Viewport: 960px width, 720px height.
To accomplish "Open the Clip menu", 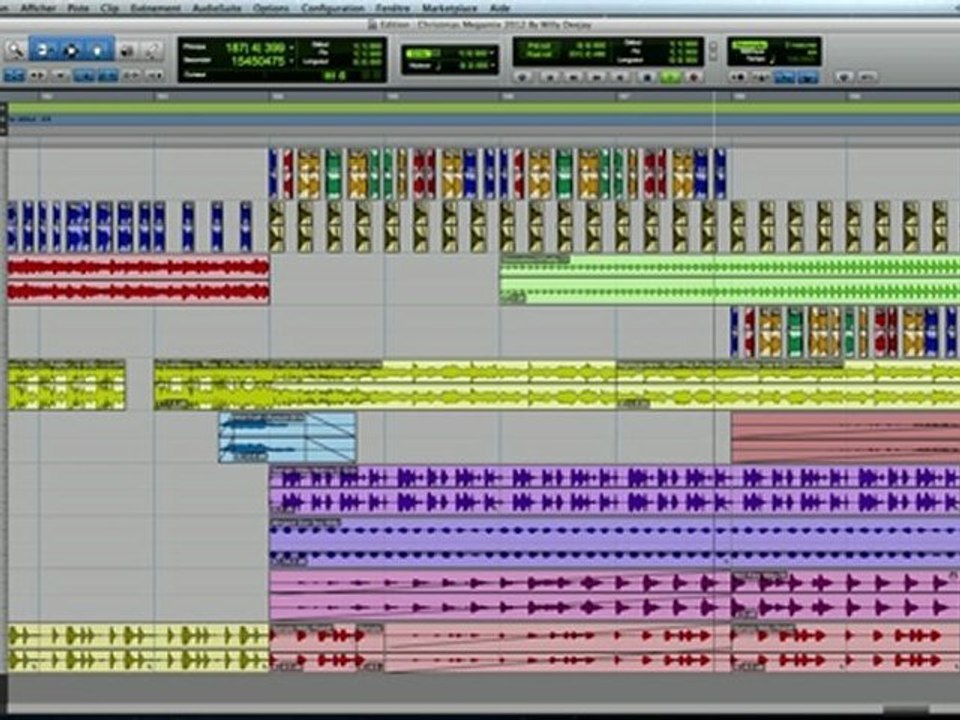I will click(110, 8).
